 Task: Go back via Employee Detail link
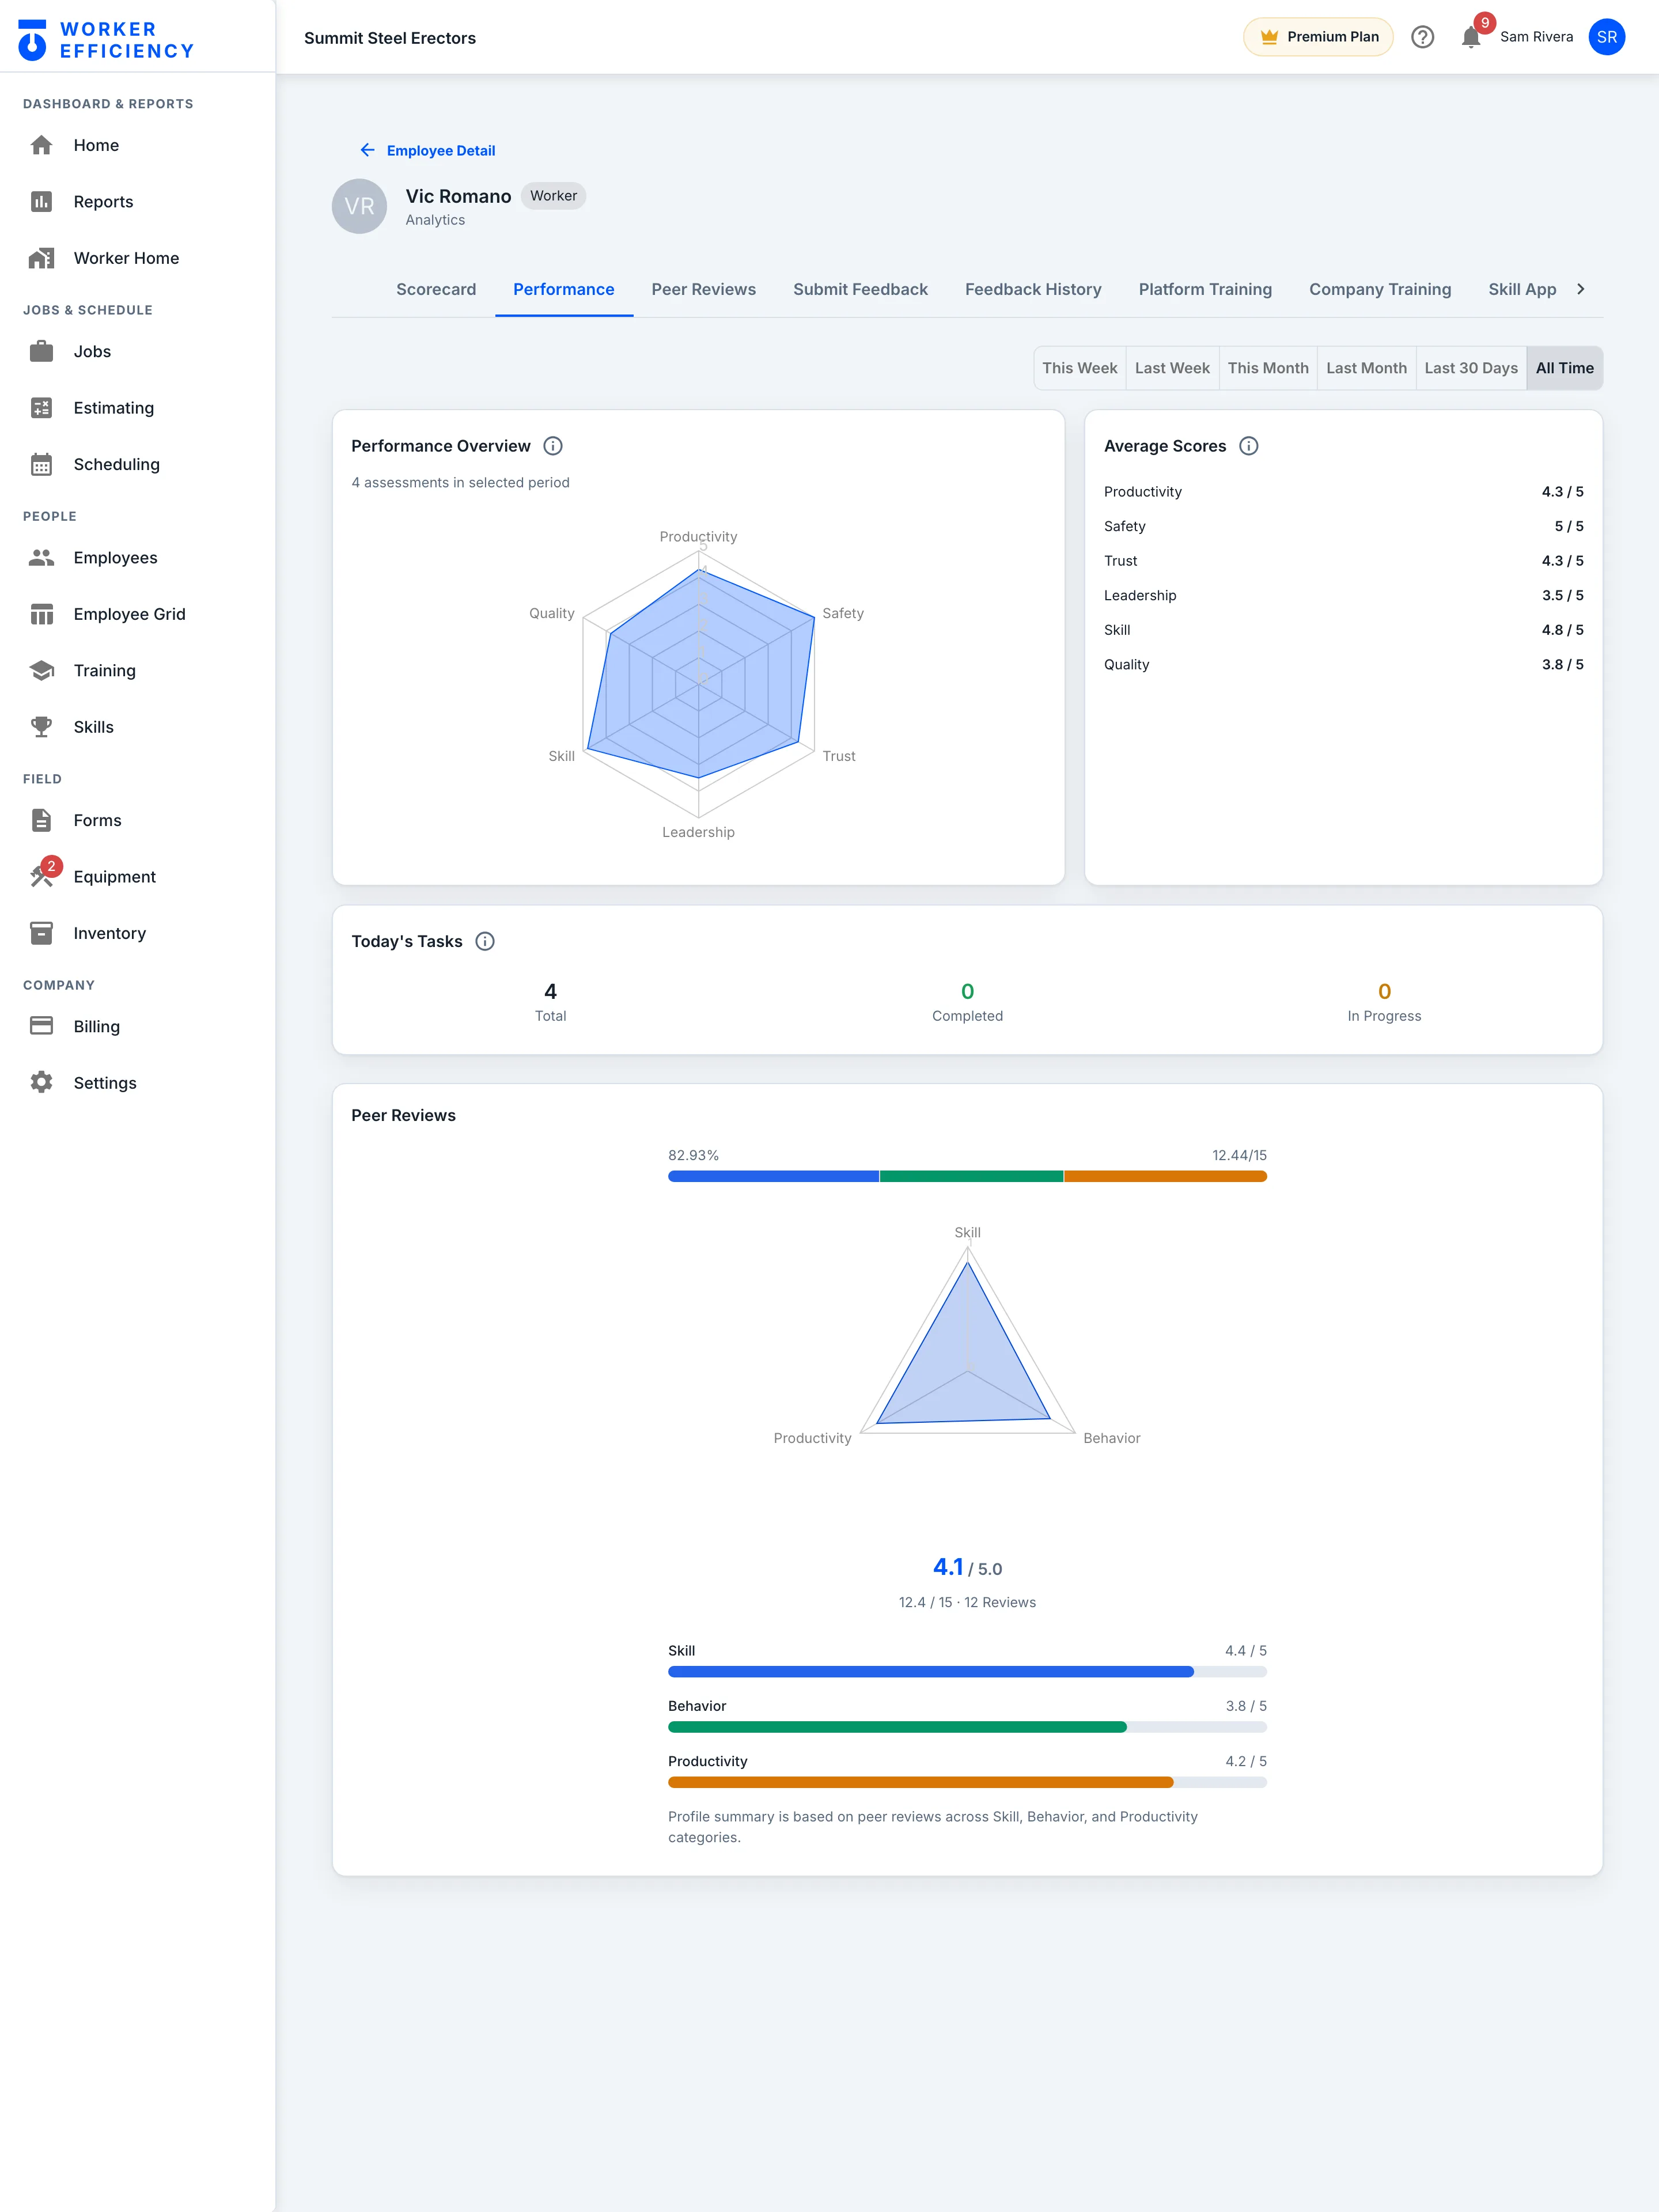(427, 150)
